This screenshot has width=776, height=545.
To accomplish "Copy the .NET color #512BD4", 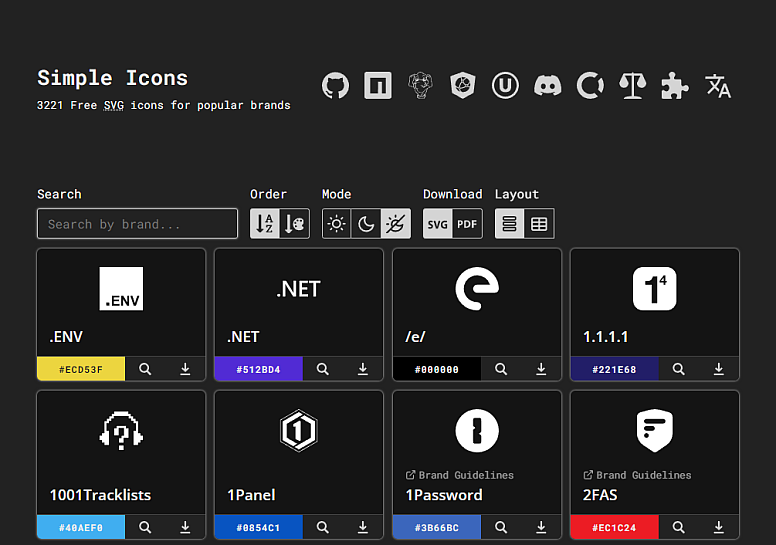I will click(258, 369).
